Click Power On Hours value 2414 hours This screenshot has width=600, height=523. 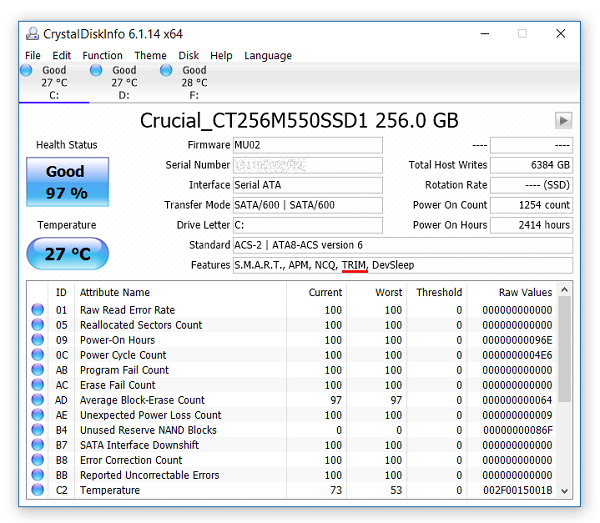click(532, 225)
